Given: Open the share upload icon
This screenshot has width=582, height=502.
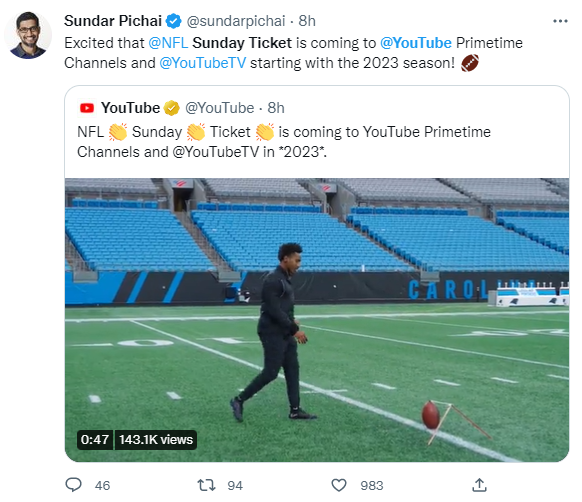Looking at the screenshot, I should coord(479,485).
